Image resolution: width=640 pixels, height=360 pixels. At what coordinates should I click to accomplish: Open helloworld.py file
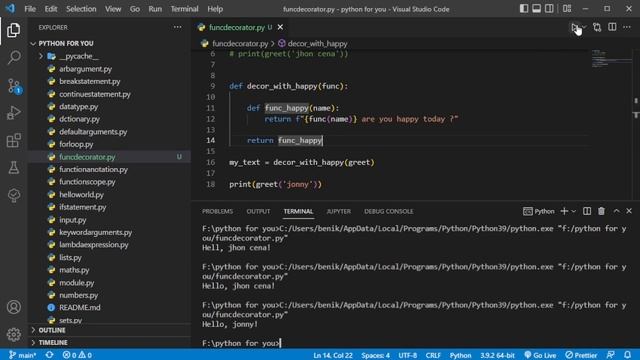(81, 194)
